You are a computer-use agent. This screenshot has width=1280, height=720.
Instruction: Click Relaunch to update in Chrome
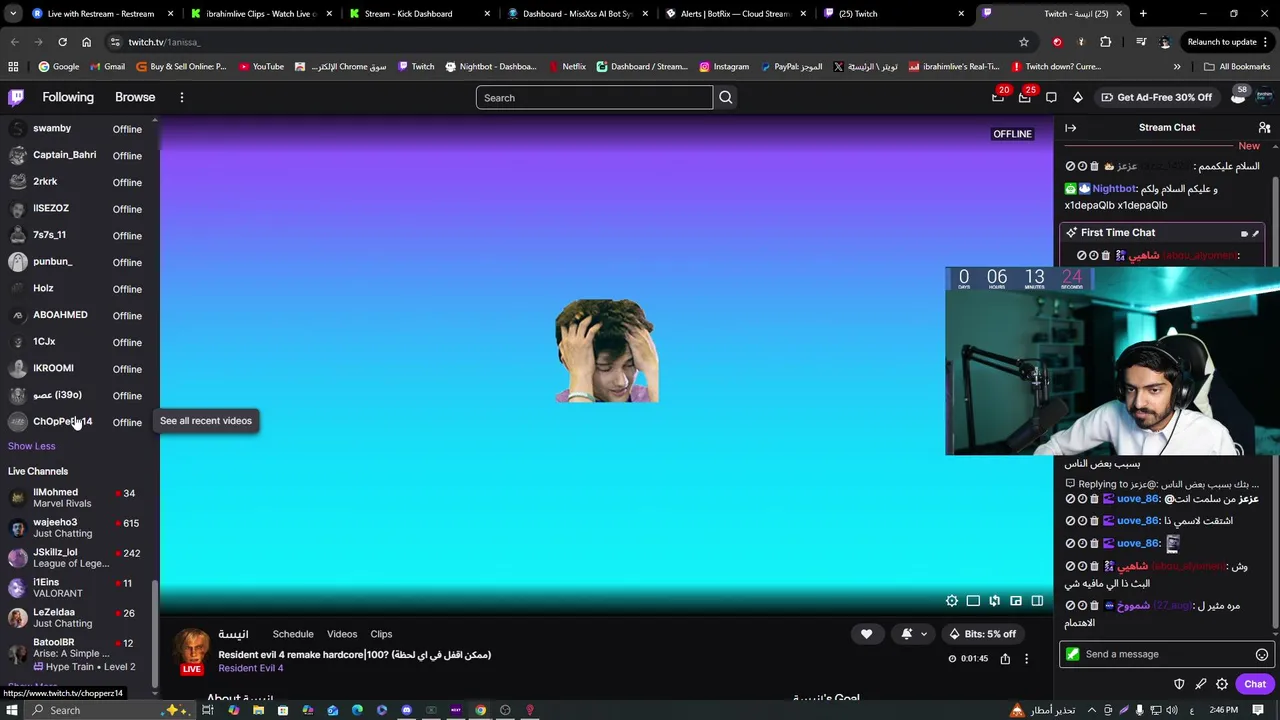coord(1221,42)
